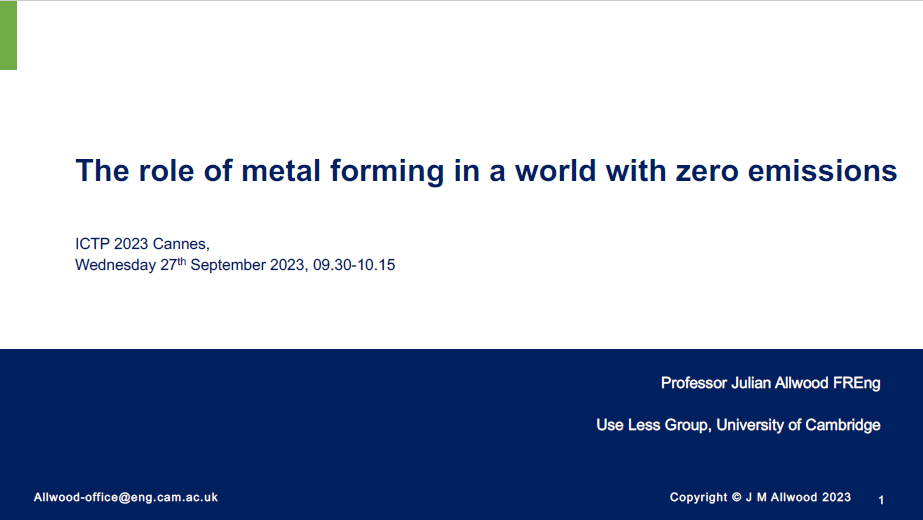Click "Professor Julian Allwood FREng" text
This screenshot has height=520, width=923.
(771, 383)
